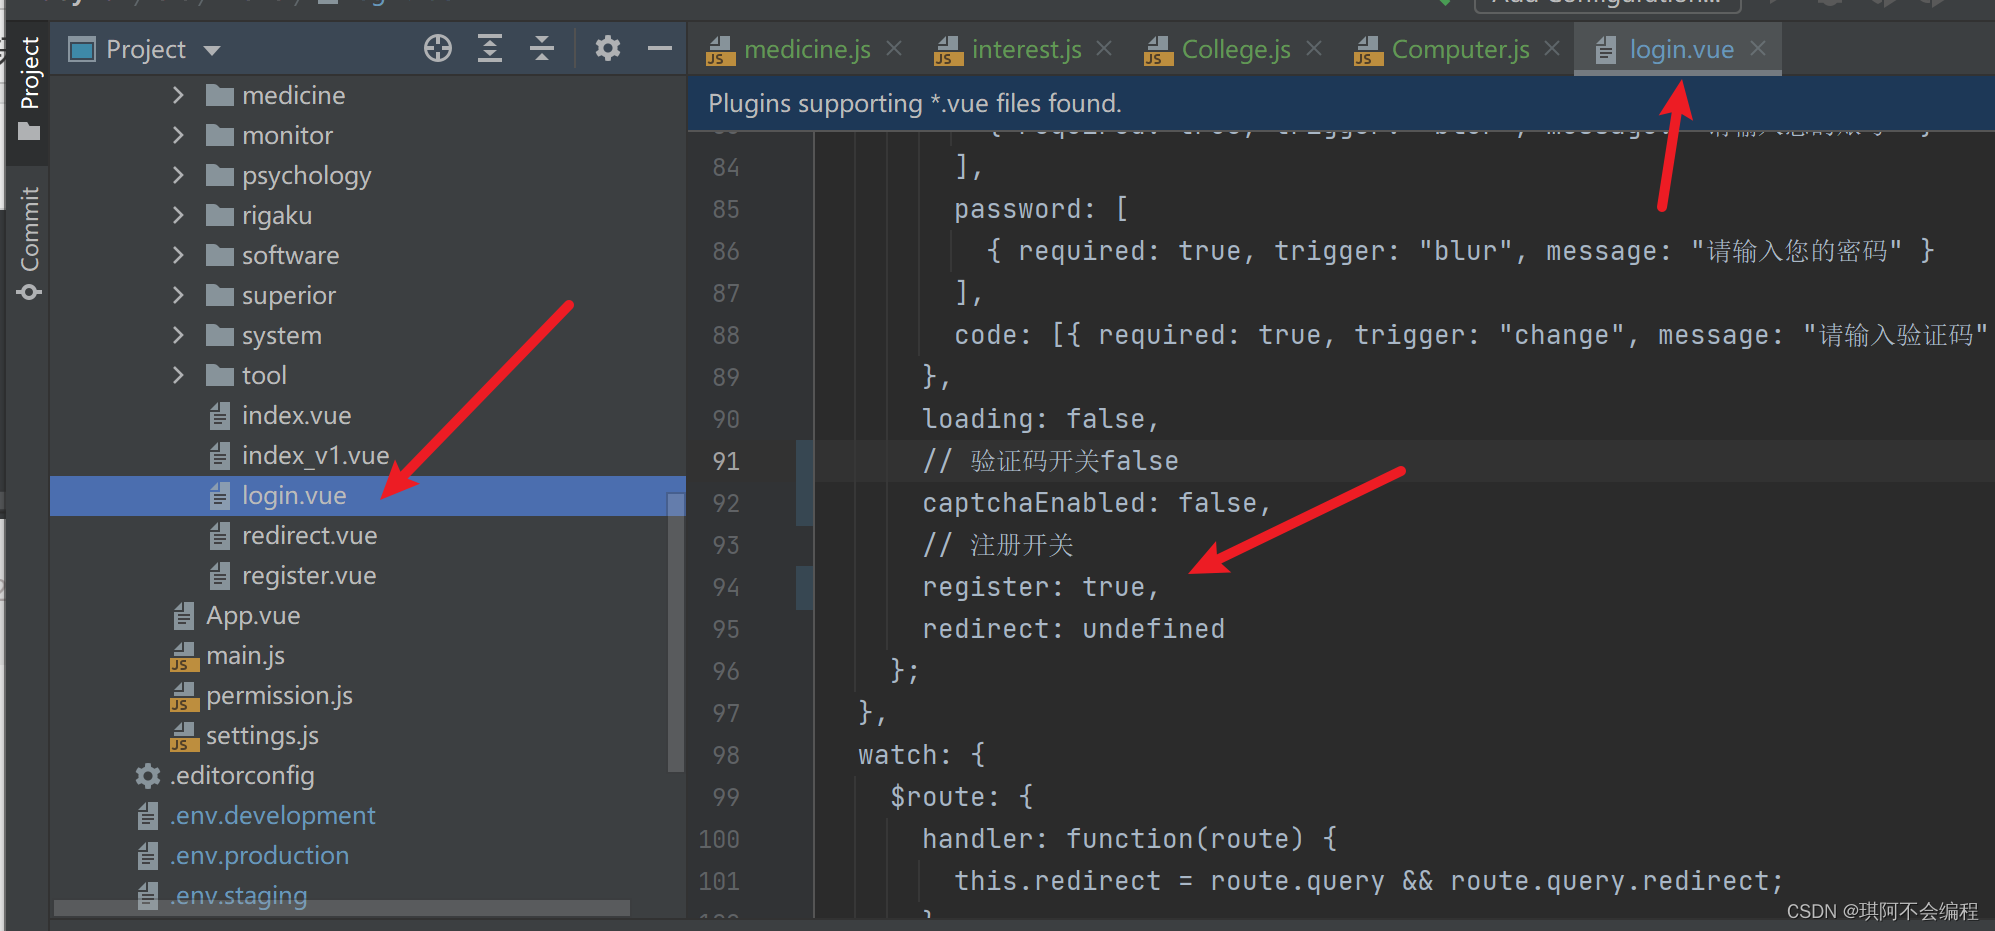This screenshot has width=1995, height=931.
Task: Click the Select Opened File locate icon
Action: pyautogui.click(x=438, y=48)
